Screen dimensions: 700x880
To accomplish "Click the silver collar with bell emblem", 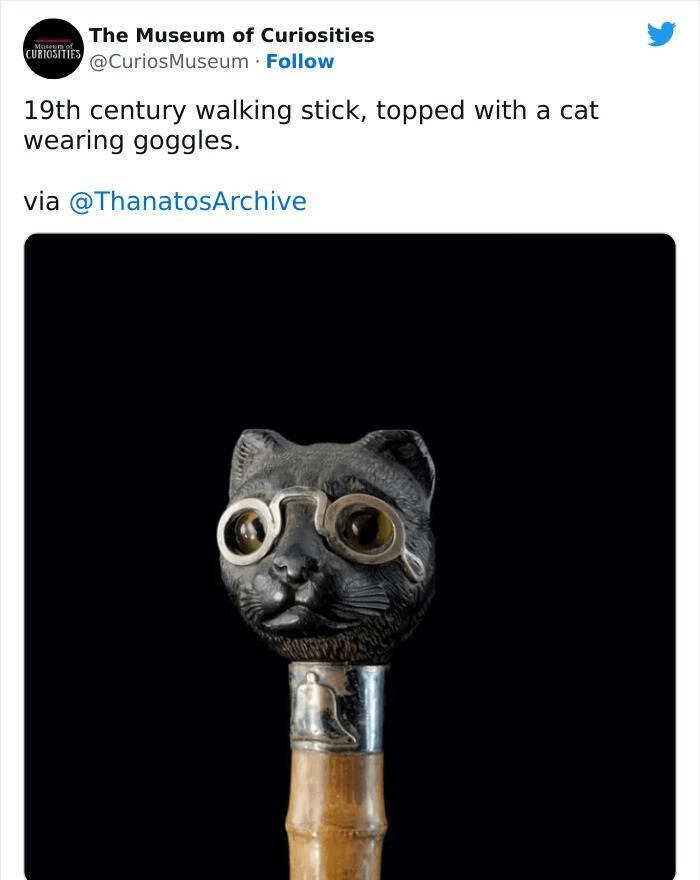I will [336, 708].
